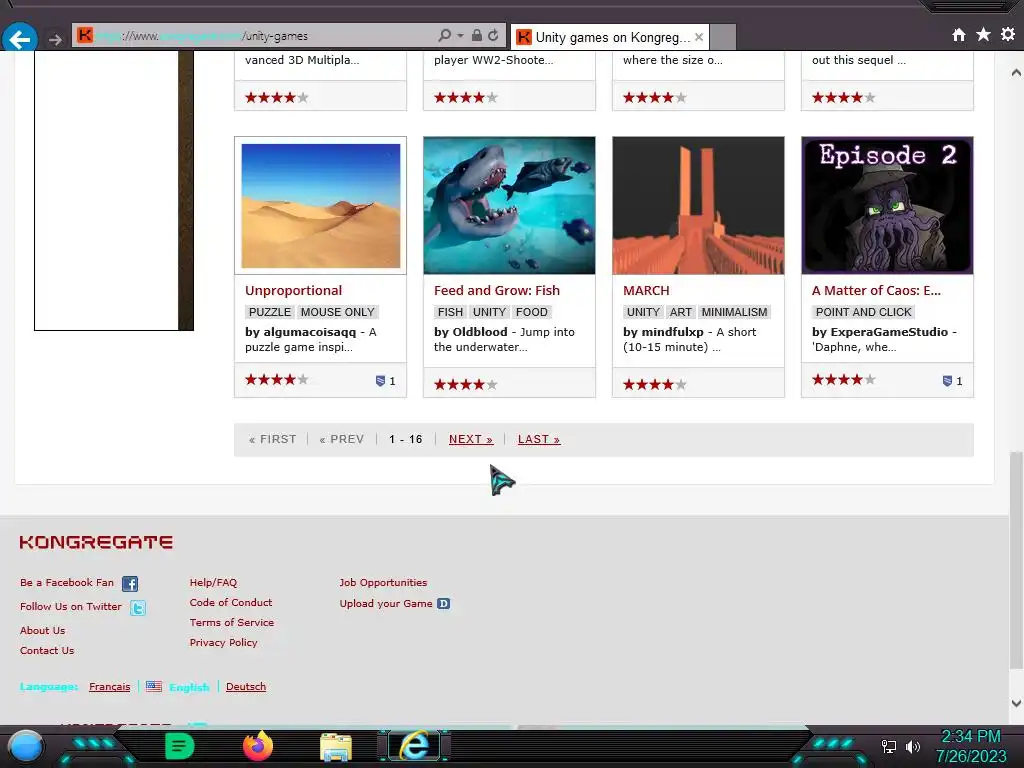This screenshot has width=1024, height=768.
Task: Open the Be a Facebook Fan link
Action: (67, 583)
